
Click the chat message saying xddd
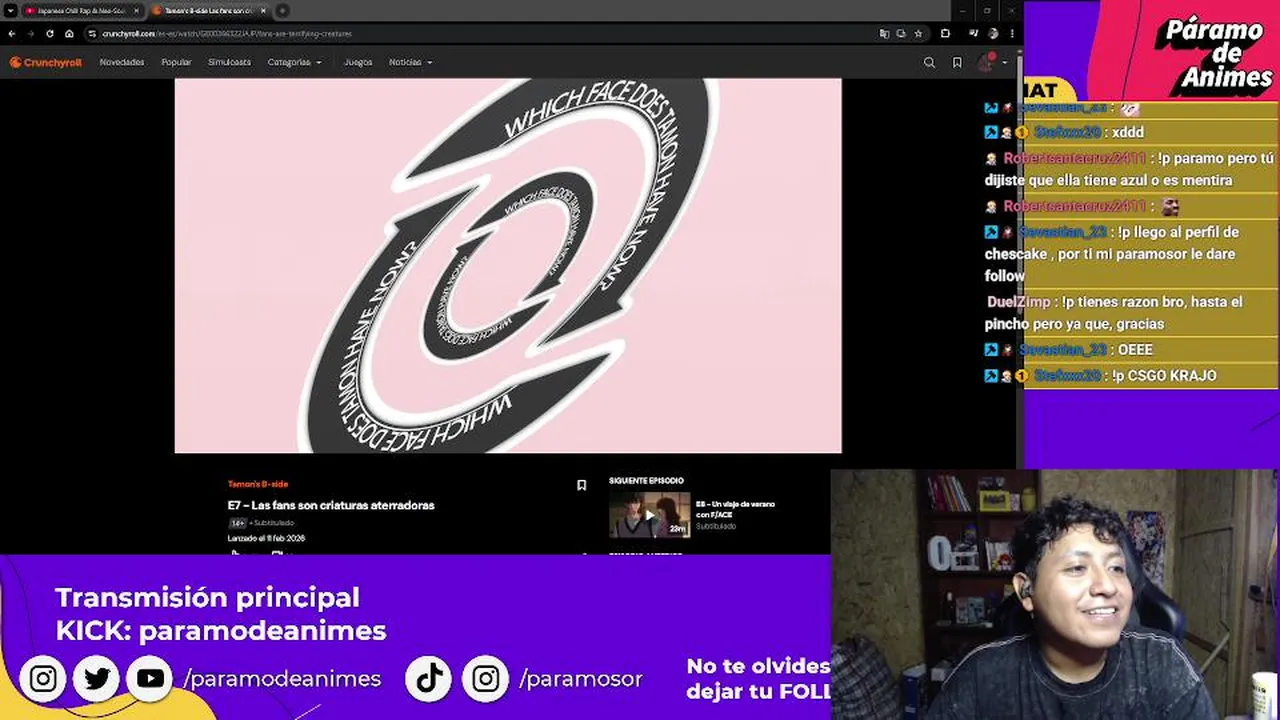tap(1127, 132)
